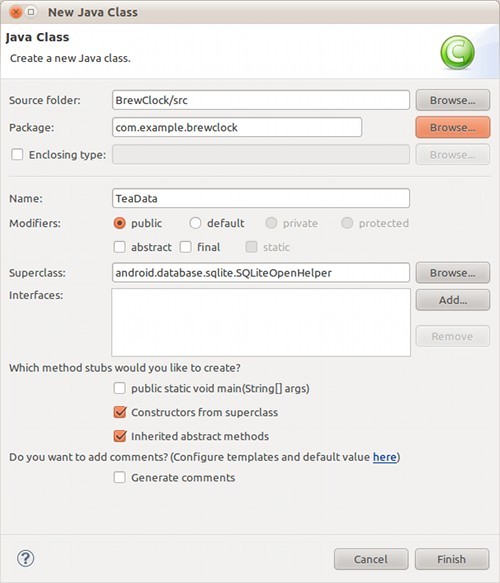
Task: Uncheck Inherited abstract methods
Action: tap(120, 436)
